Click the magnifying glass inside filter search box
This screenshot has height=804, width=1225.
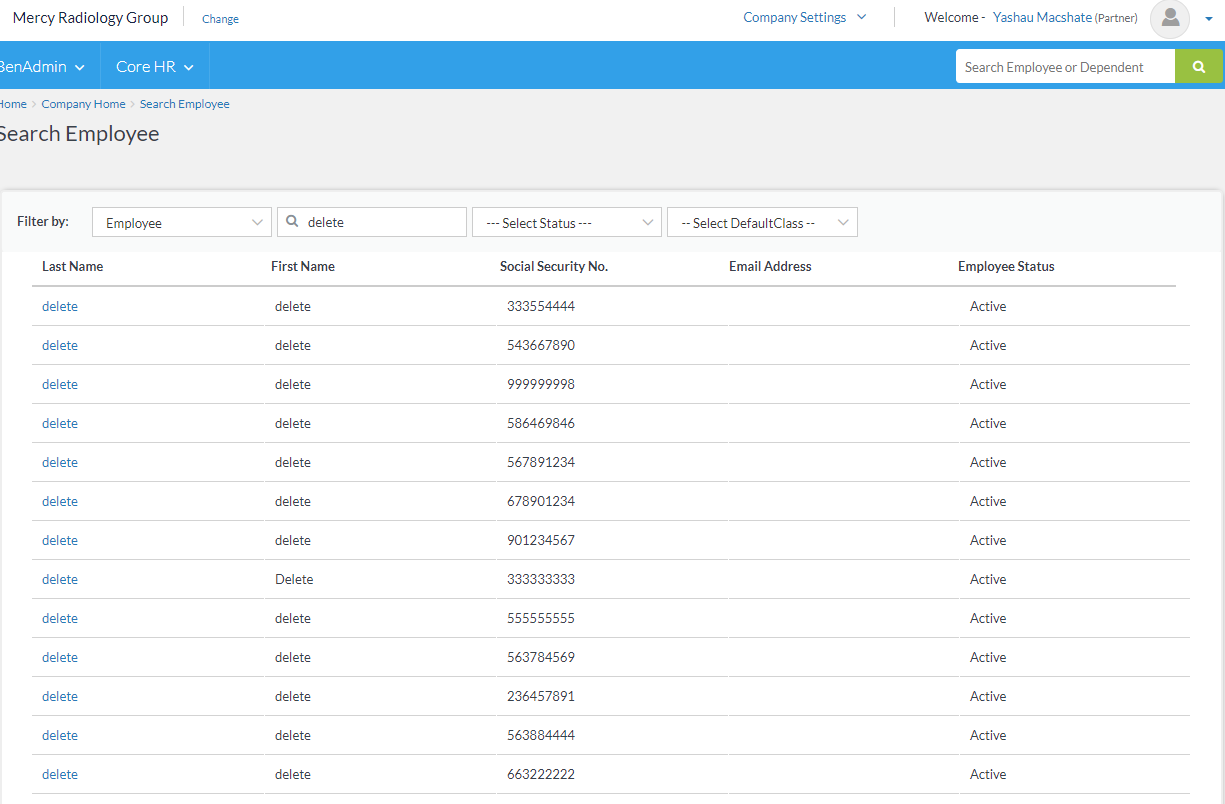pyautogui.click(x=291, y=221)
